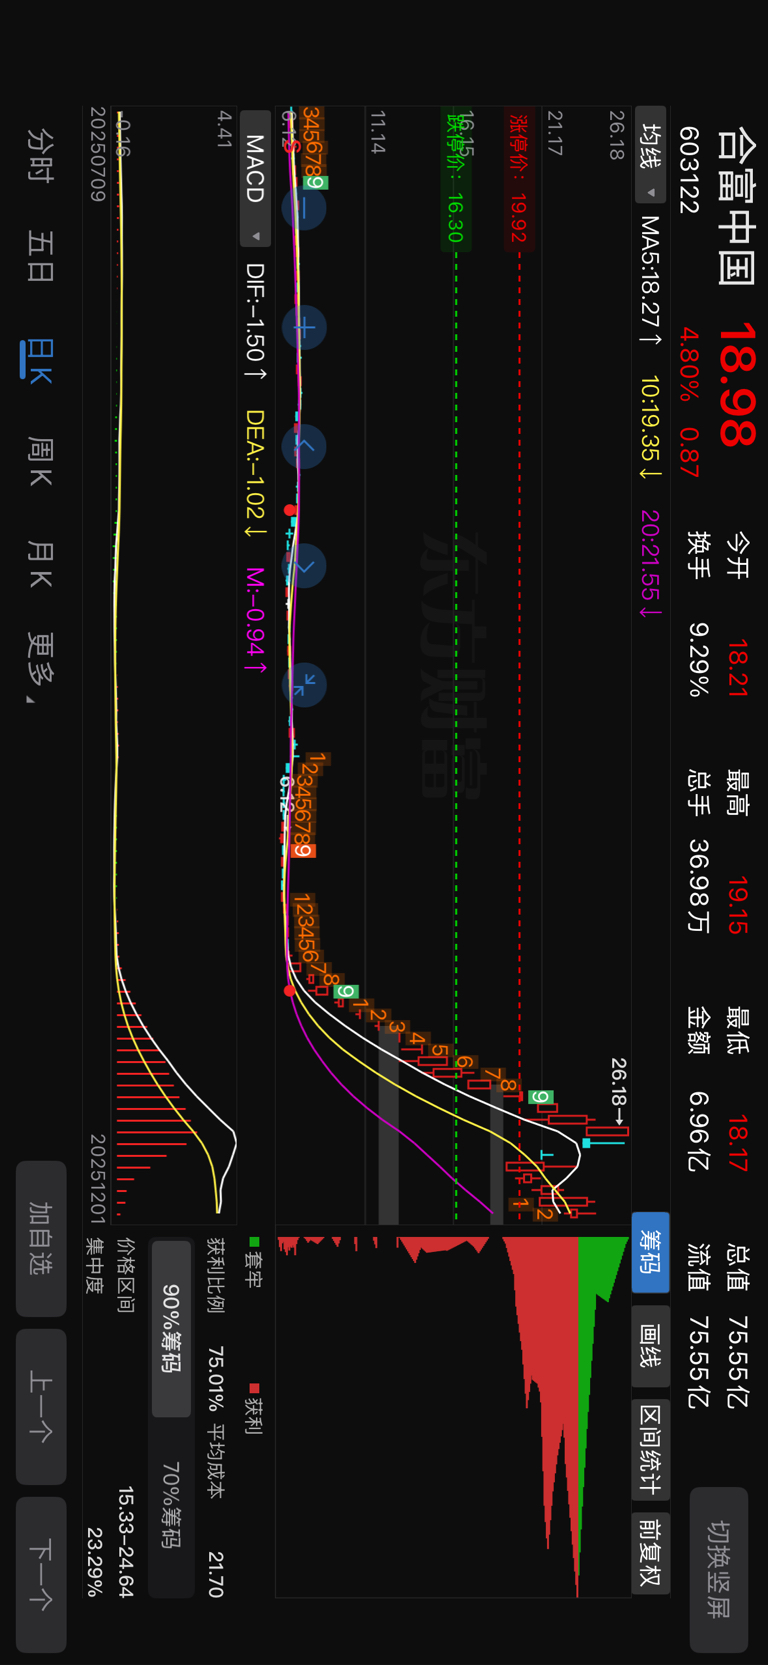
Task: Tap the 今开 18.21 value
Action: click(738, 667)
